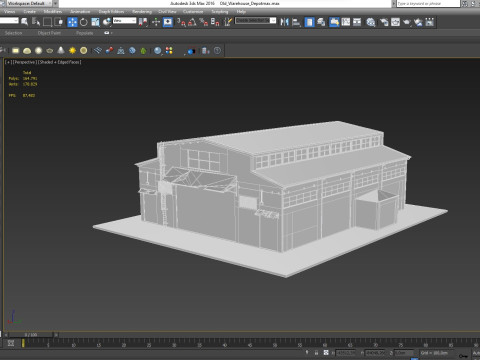480x360 pixels.
Task: Open Autodesk A360 gallery icon
Action: tap(430, 22)
